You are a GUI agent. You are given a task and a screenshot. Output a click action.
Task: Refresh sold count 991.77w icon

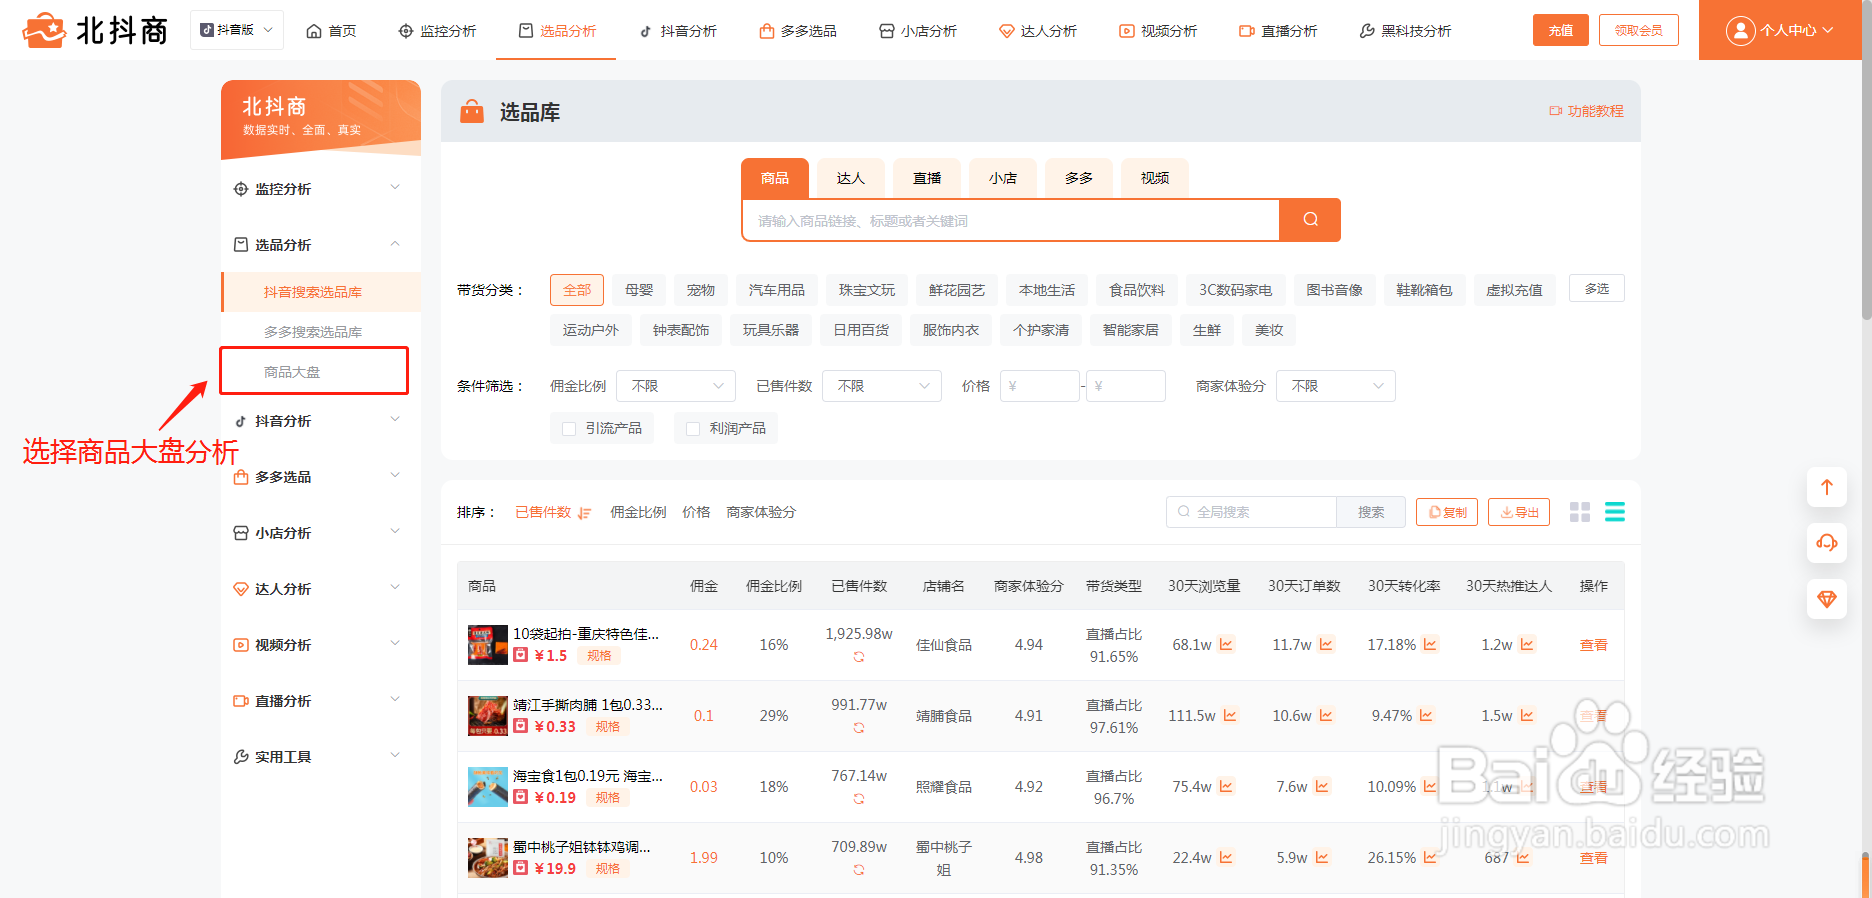[x=859, y=728]
